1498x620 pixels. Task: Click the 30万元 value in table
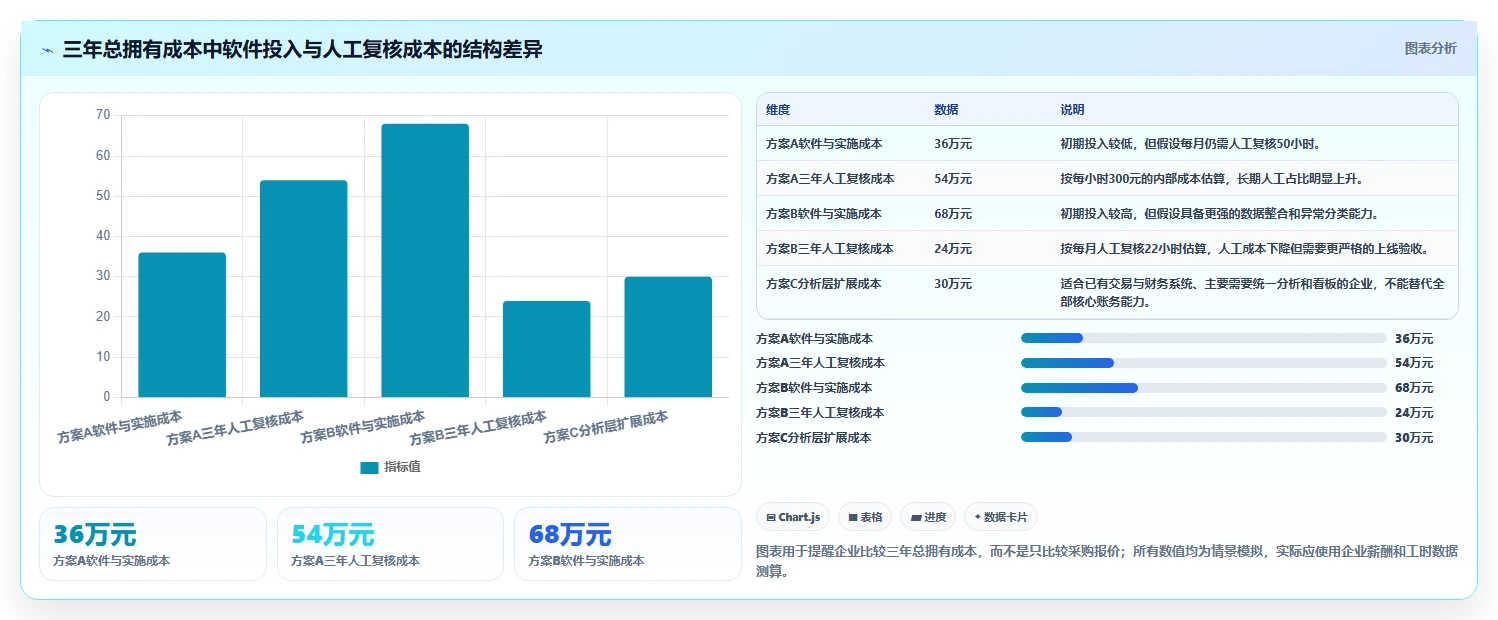953,284
